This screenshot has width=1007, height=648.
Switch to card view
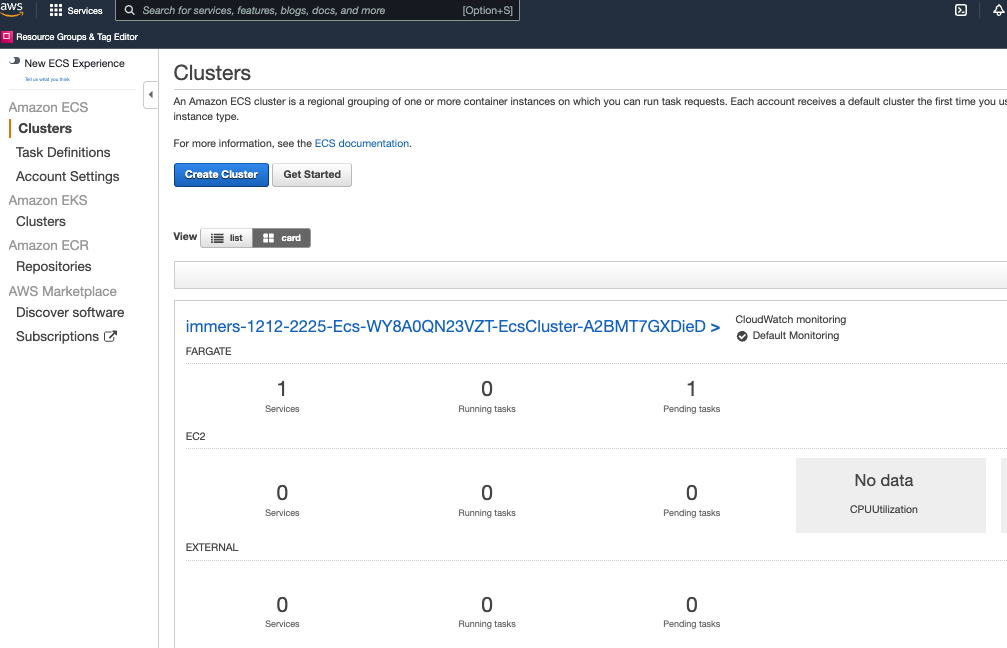(x=282, y=238)
